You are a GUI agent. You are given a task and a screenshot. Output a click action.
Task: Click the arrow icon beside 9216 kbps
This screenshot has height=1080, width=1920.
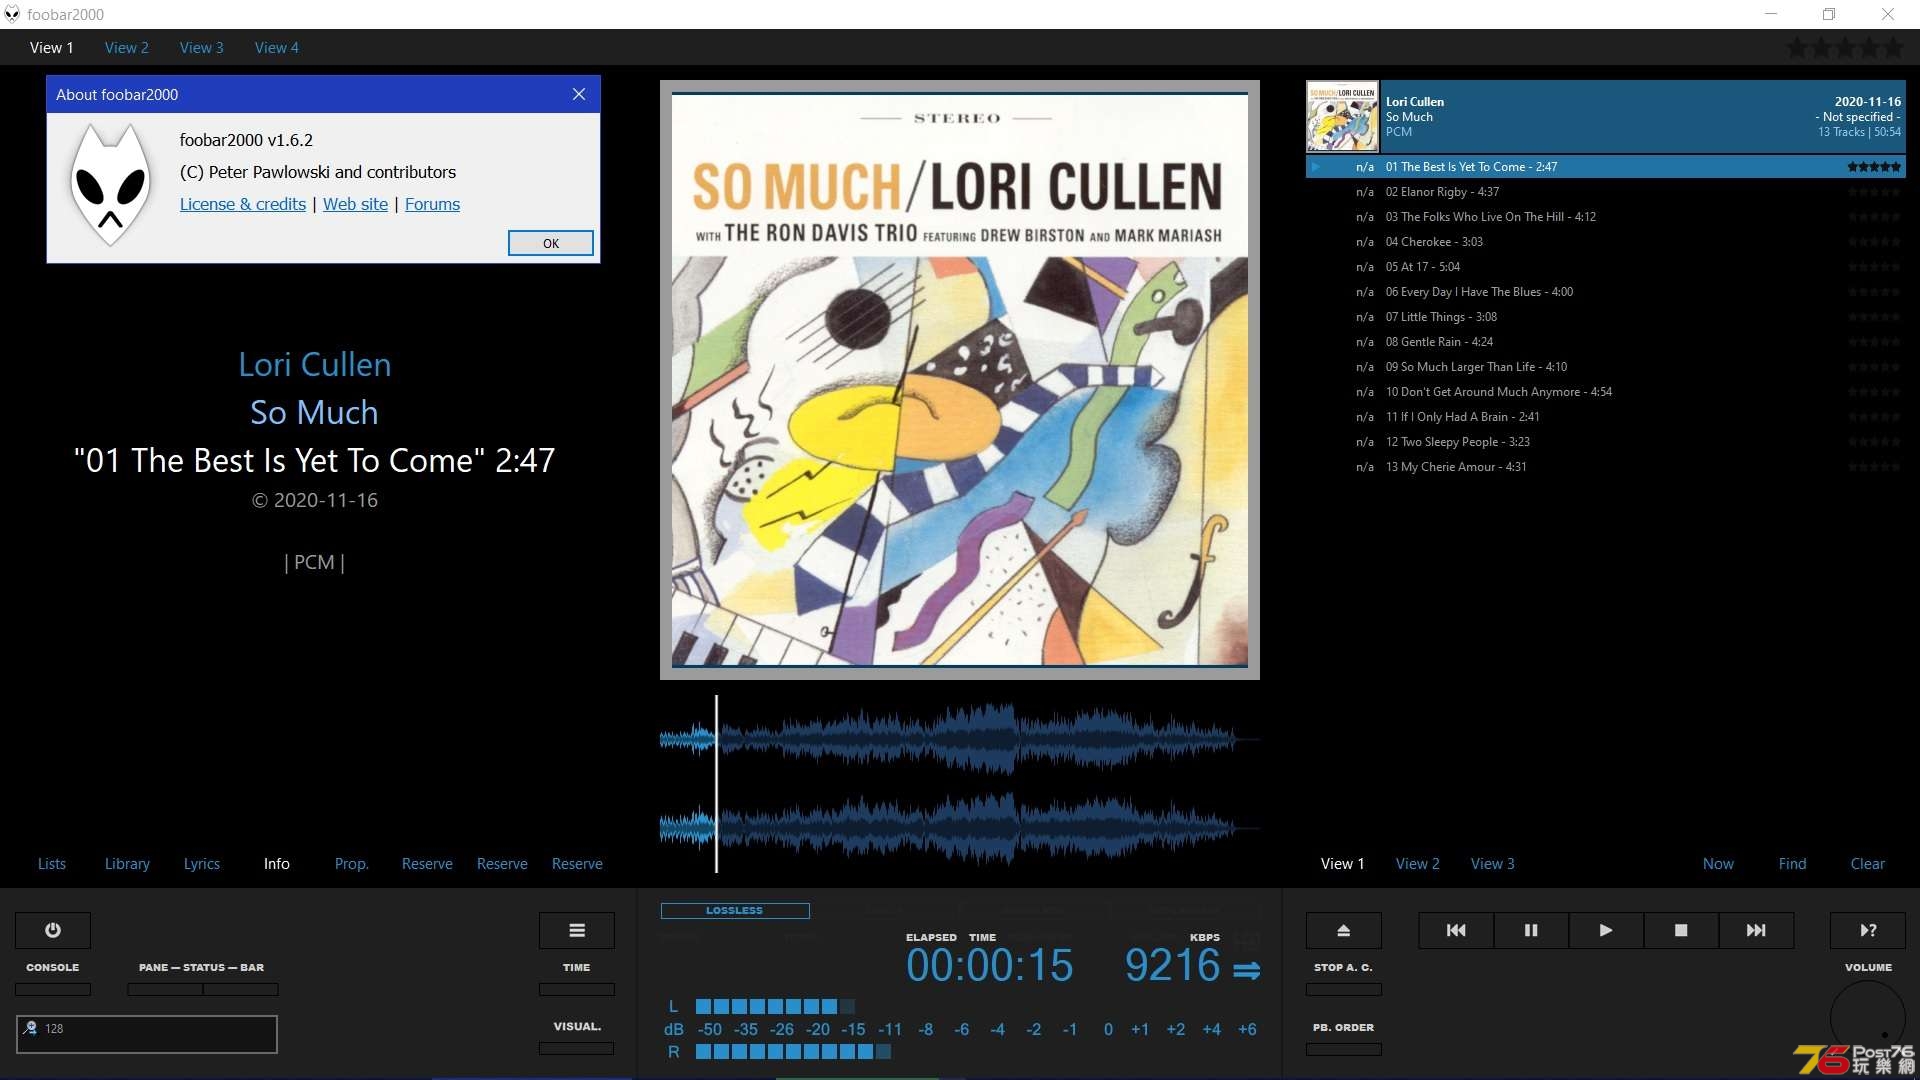point(1246,970)
